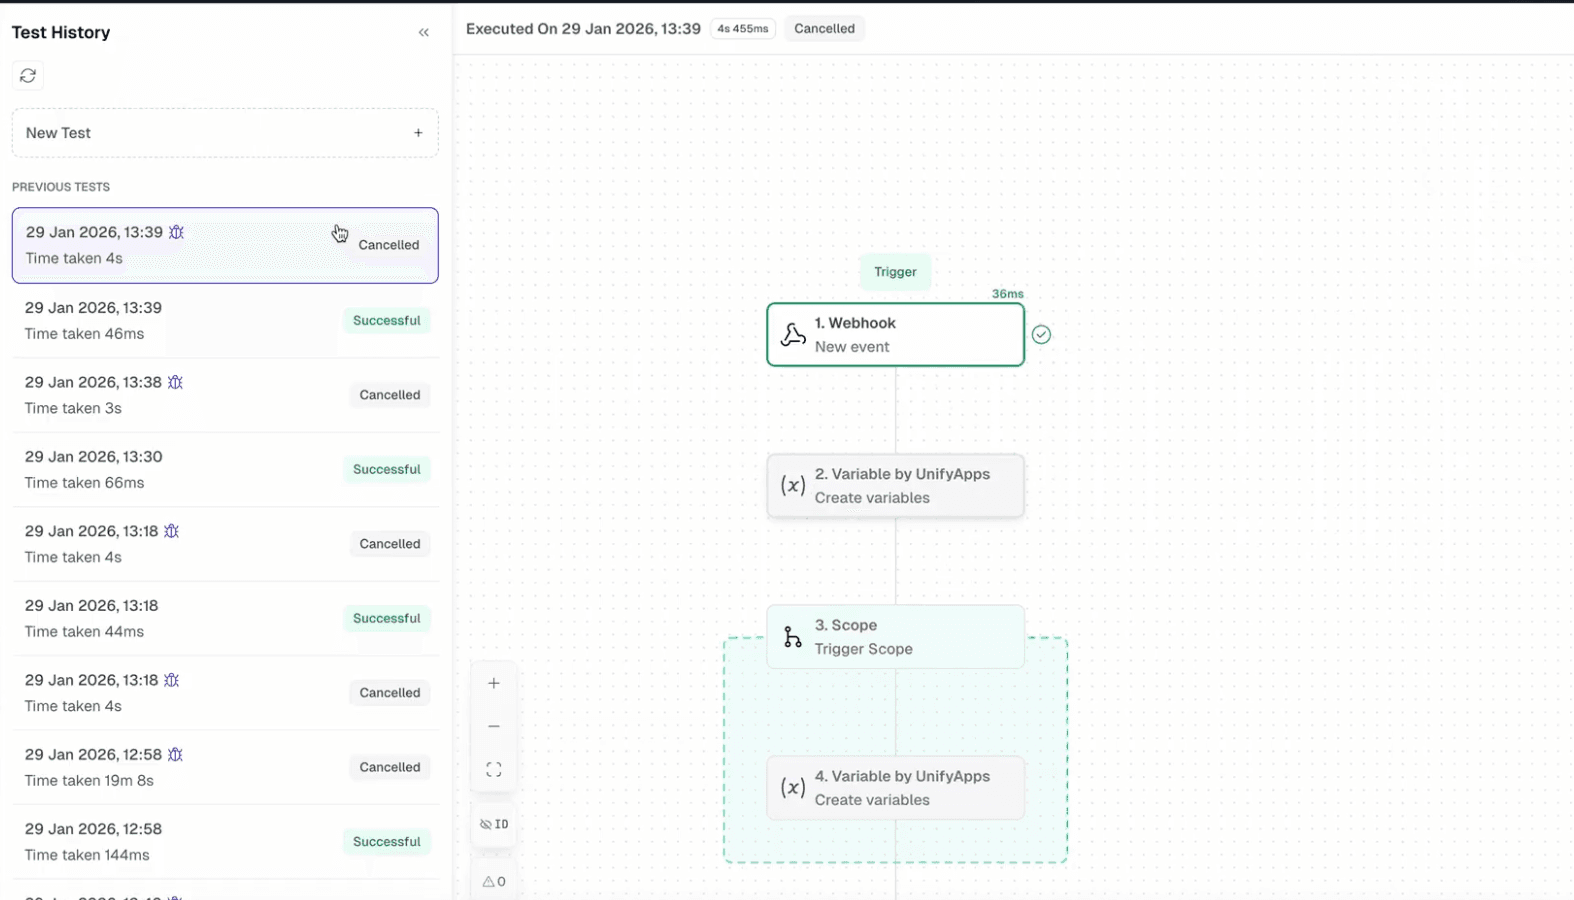Screen dimensions: 1574x900
Task: Open the warnings indicator showing 0
Action: tap(494, 881)
